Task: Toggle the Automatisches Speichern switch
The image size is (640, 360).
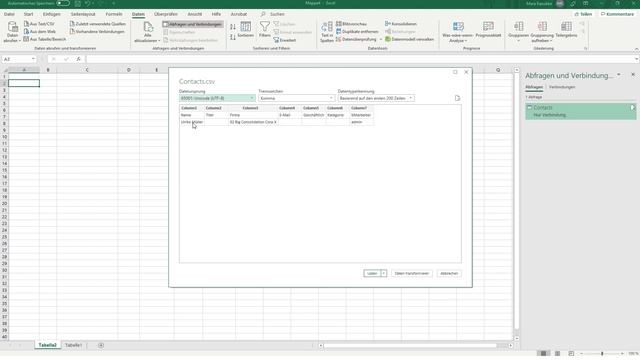Action: click(x=62, y=3)
